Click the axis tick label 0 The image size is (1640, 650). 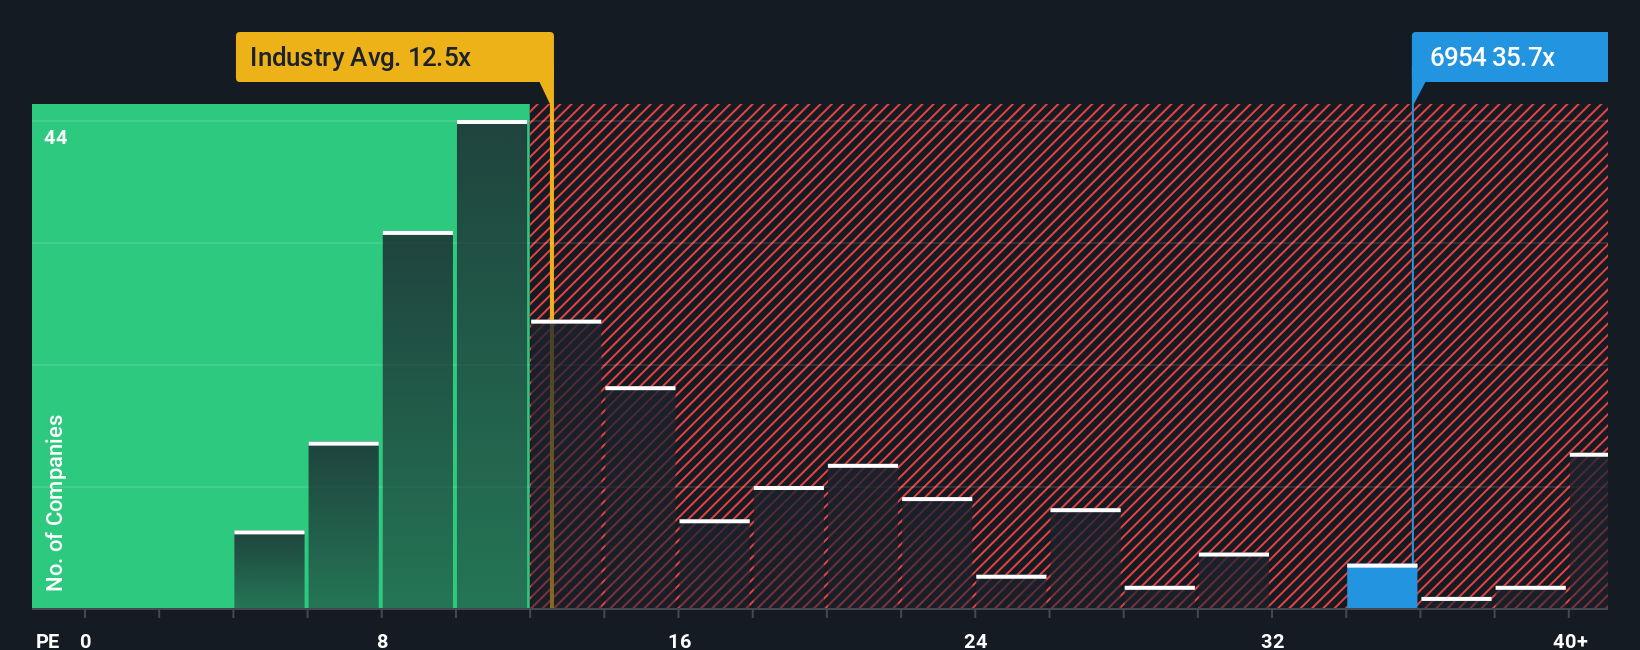coord(85,640)
